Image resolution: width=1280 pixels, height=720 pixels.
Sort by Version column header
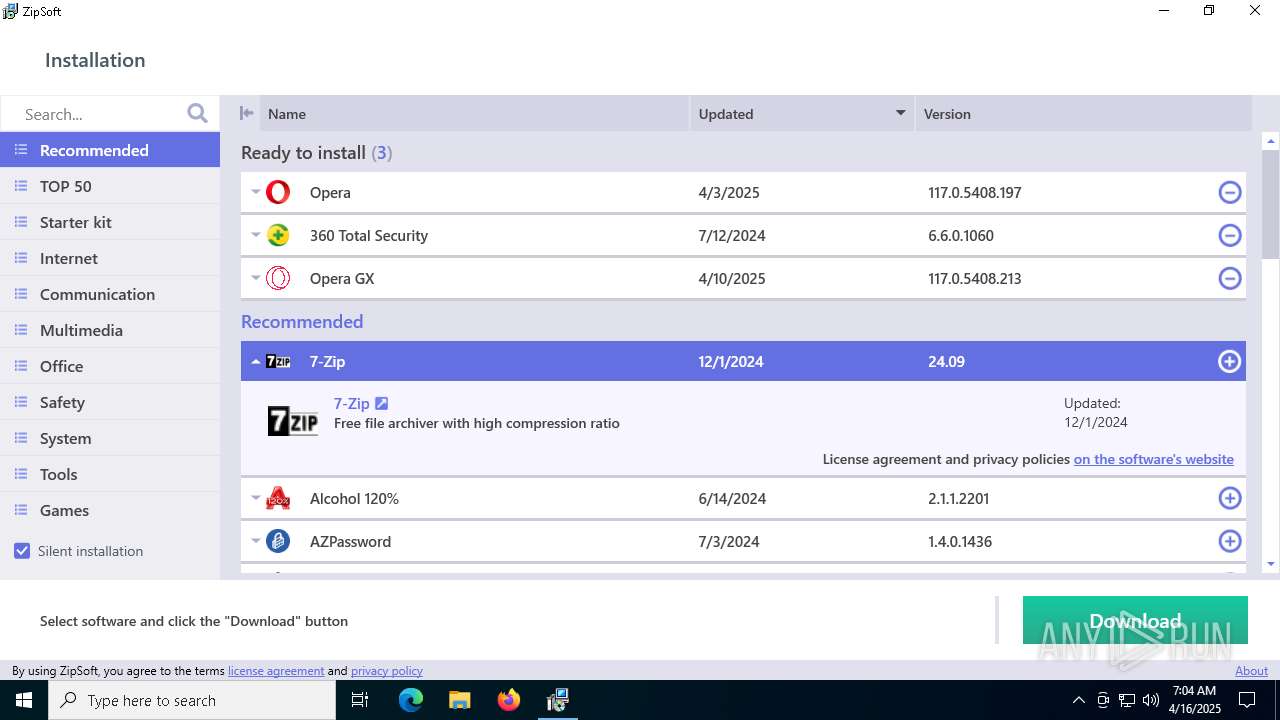point(1083,113)
